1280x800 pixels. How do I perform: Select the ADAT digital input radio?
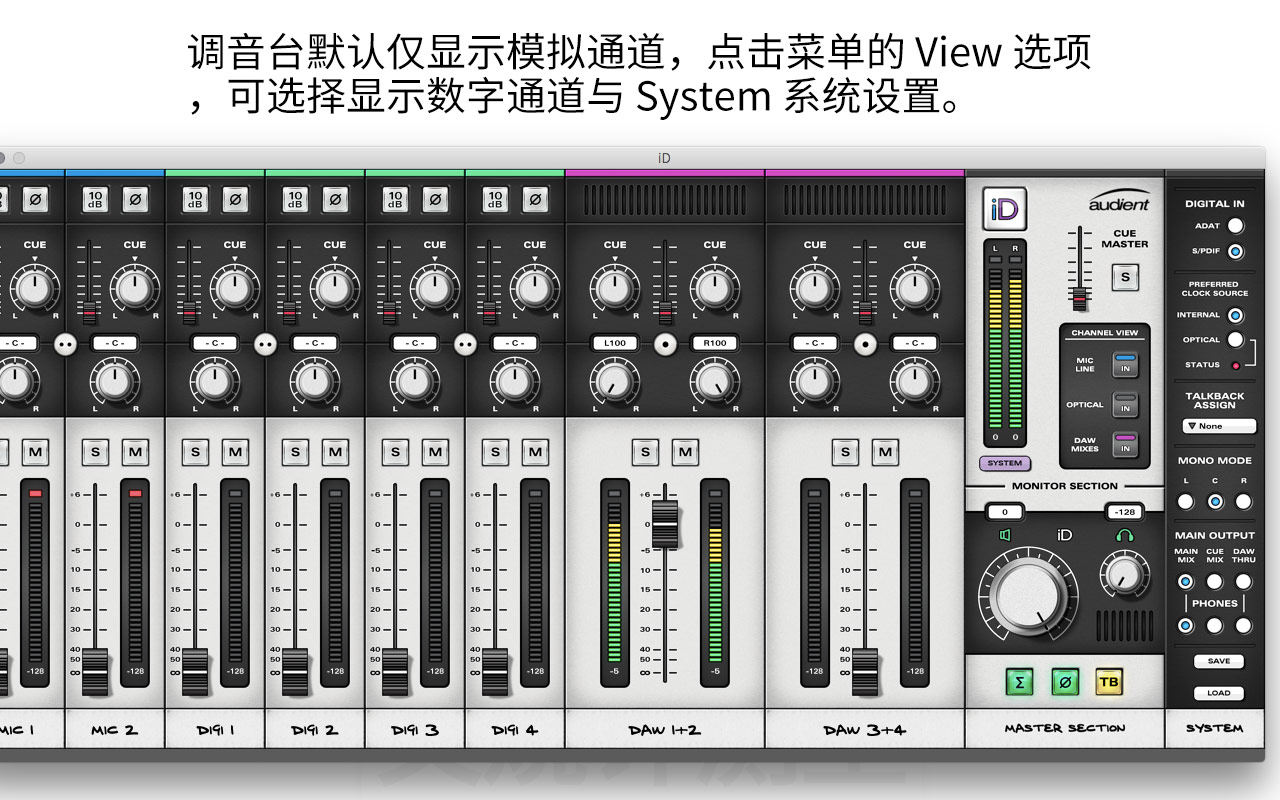click(1236, 226)
